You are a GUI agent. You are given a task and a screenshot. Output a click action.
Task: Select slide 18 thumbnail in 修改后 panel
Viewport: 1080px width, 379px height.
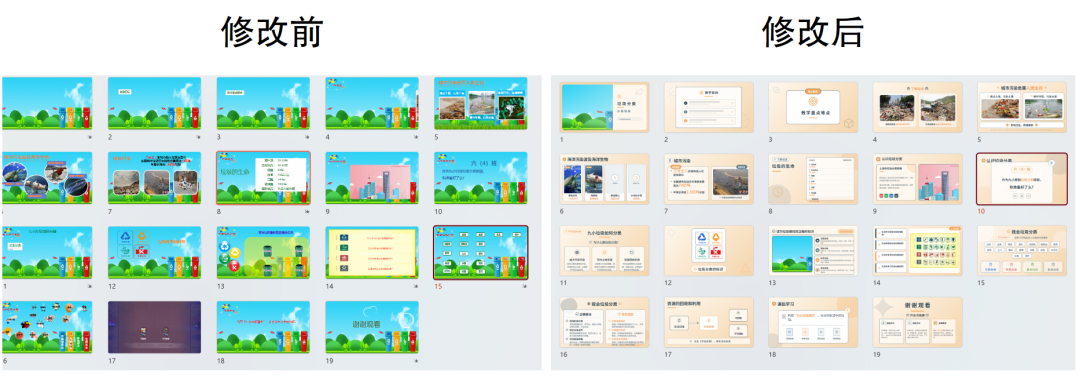click(x=813, y=322)
